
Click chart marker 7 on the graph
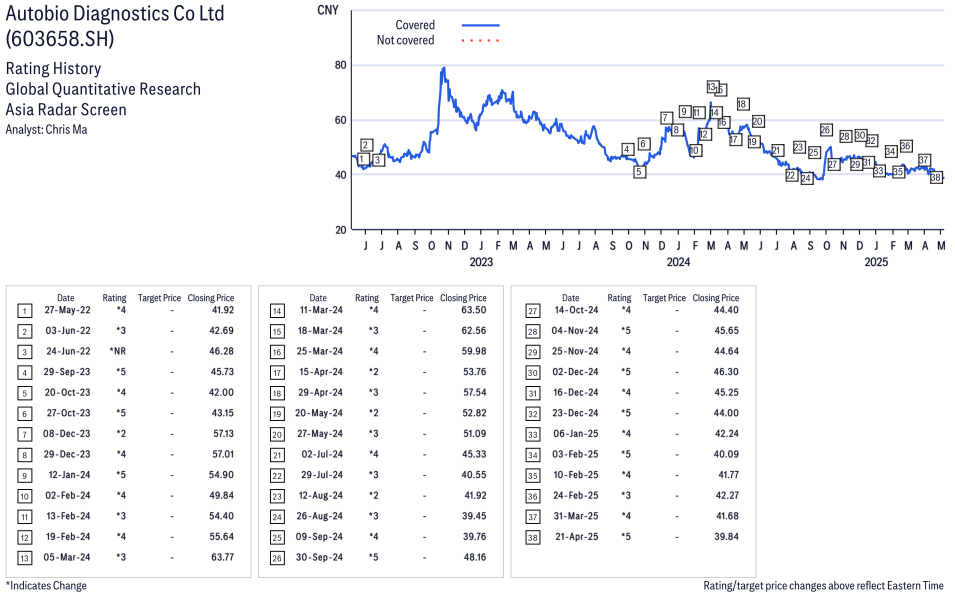coord(666,118)
